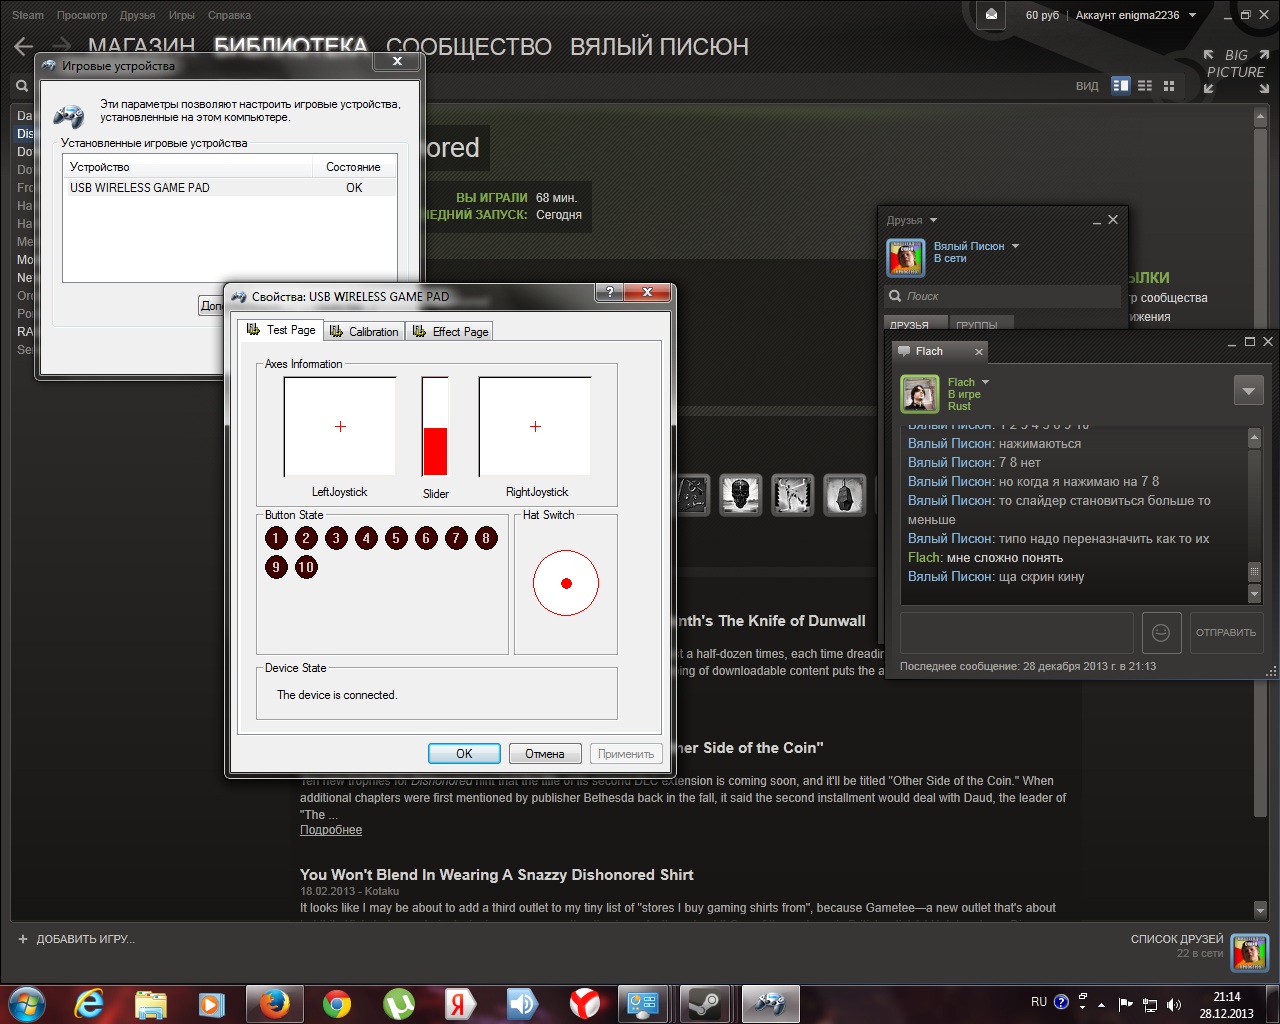Open the Игры menu
This screenshot has height=1024, width=1280.
click(181, 15)
